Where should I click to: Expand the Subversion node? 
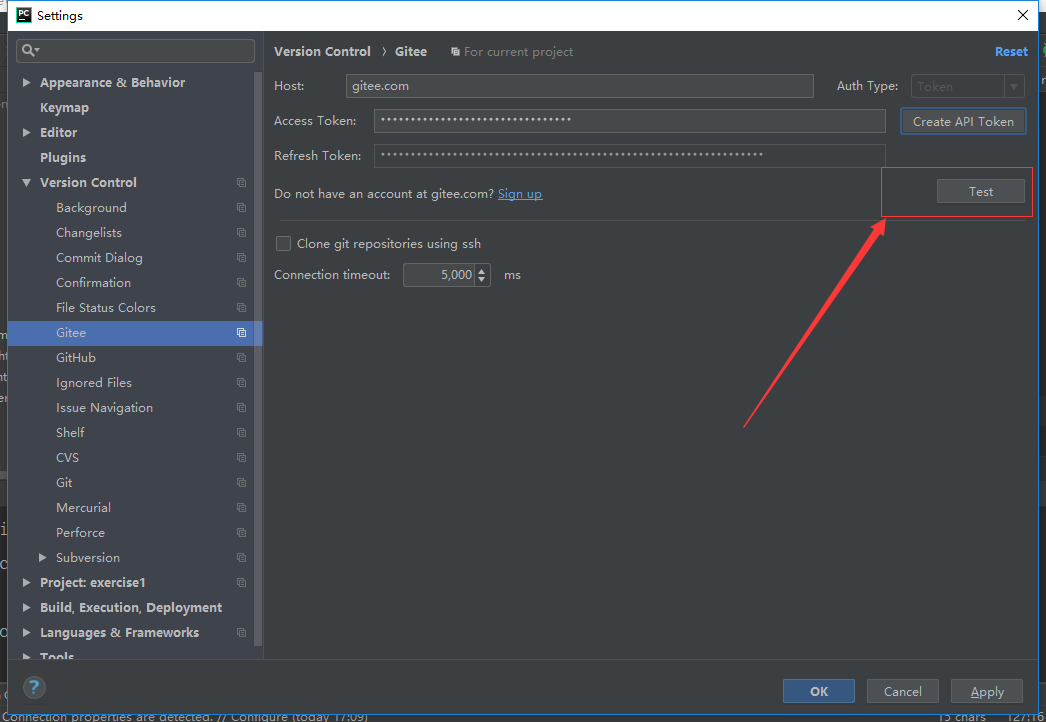43,558
